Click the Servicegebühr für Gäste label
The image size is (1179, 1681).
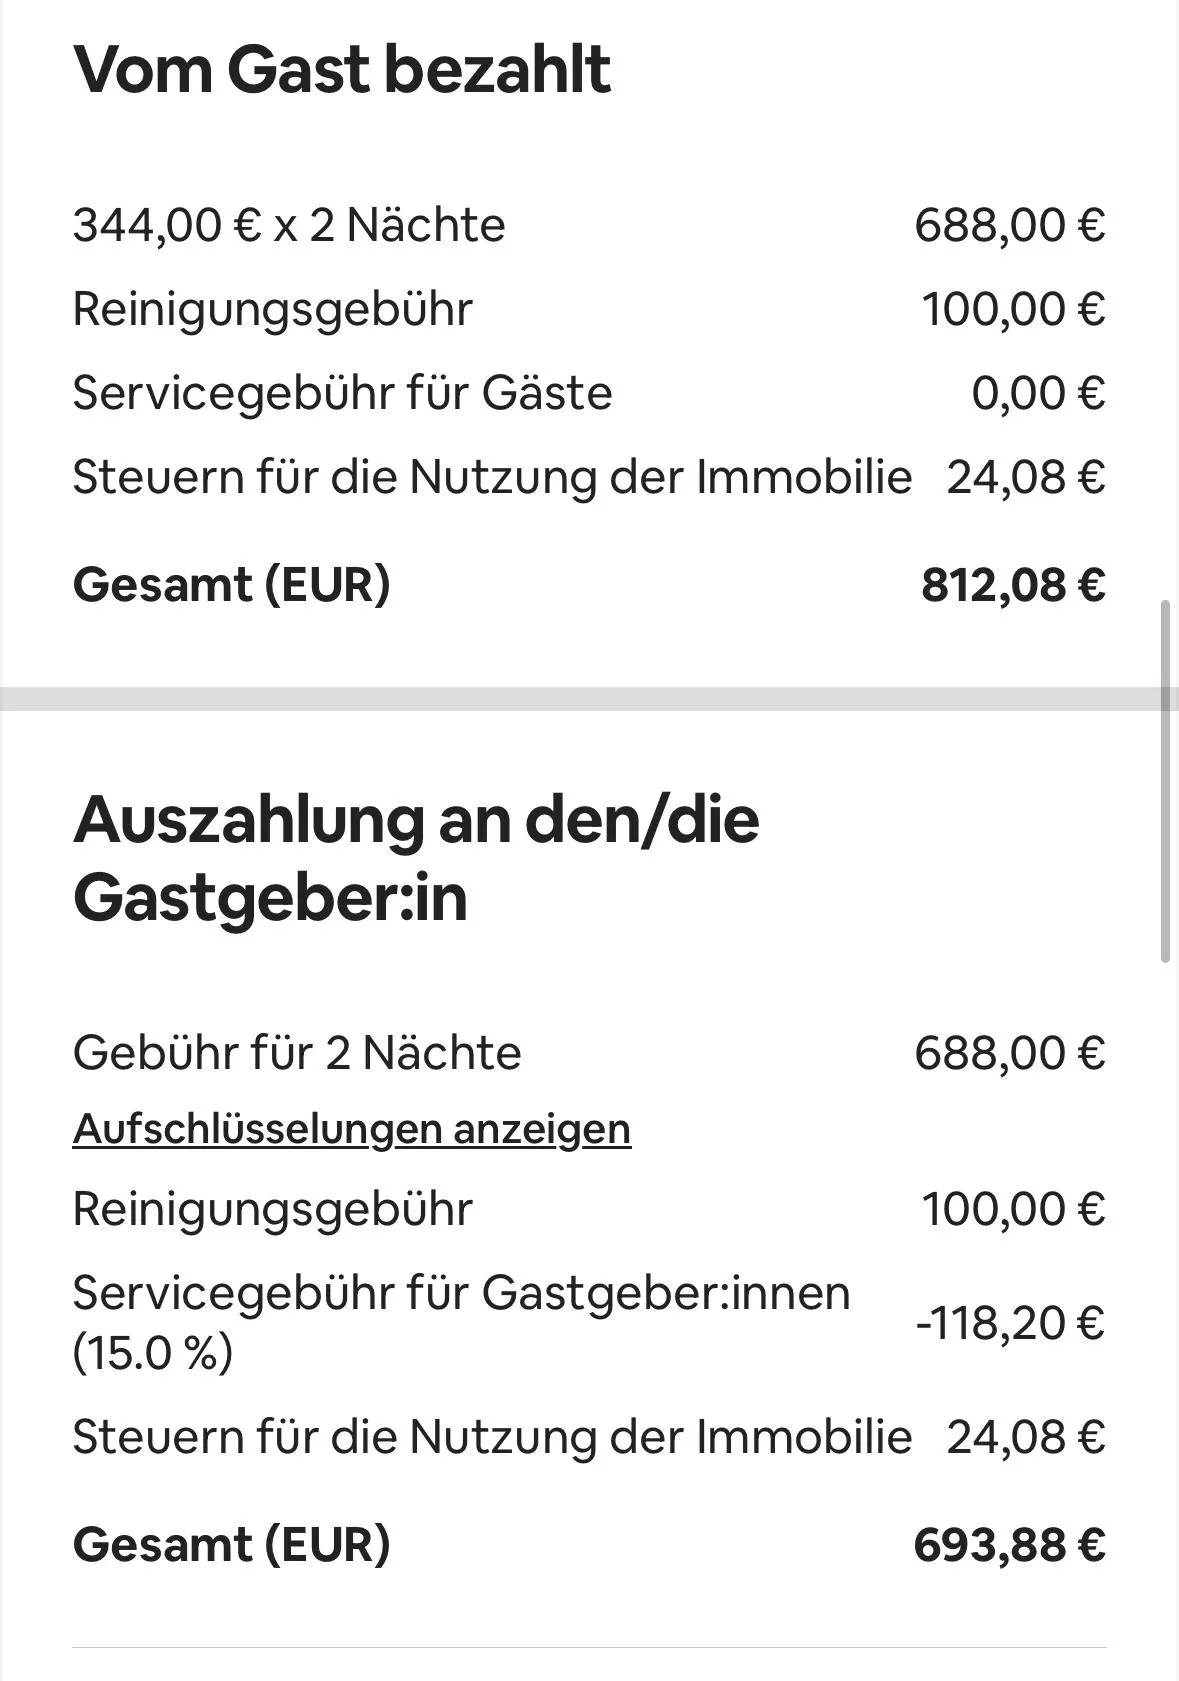(342, 392)
